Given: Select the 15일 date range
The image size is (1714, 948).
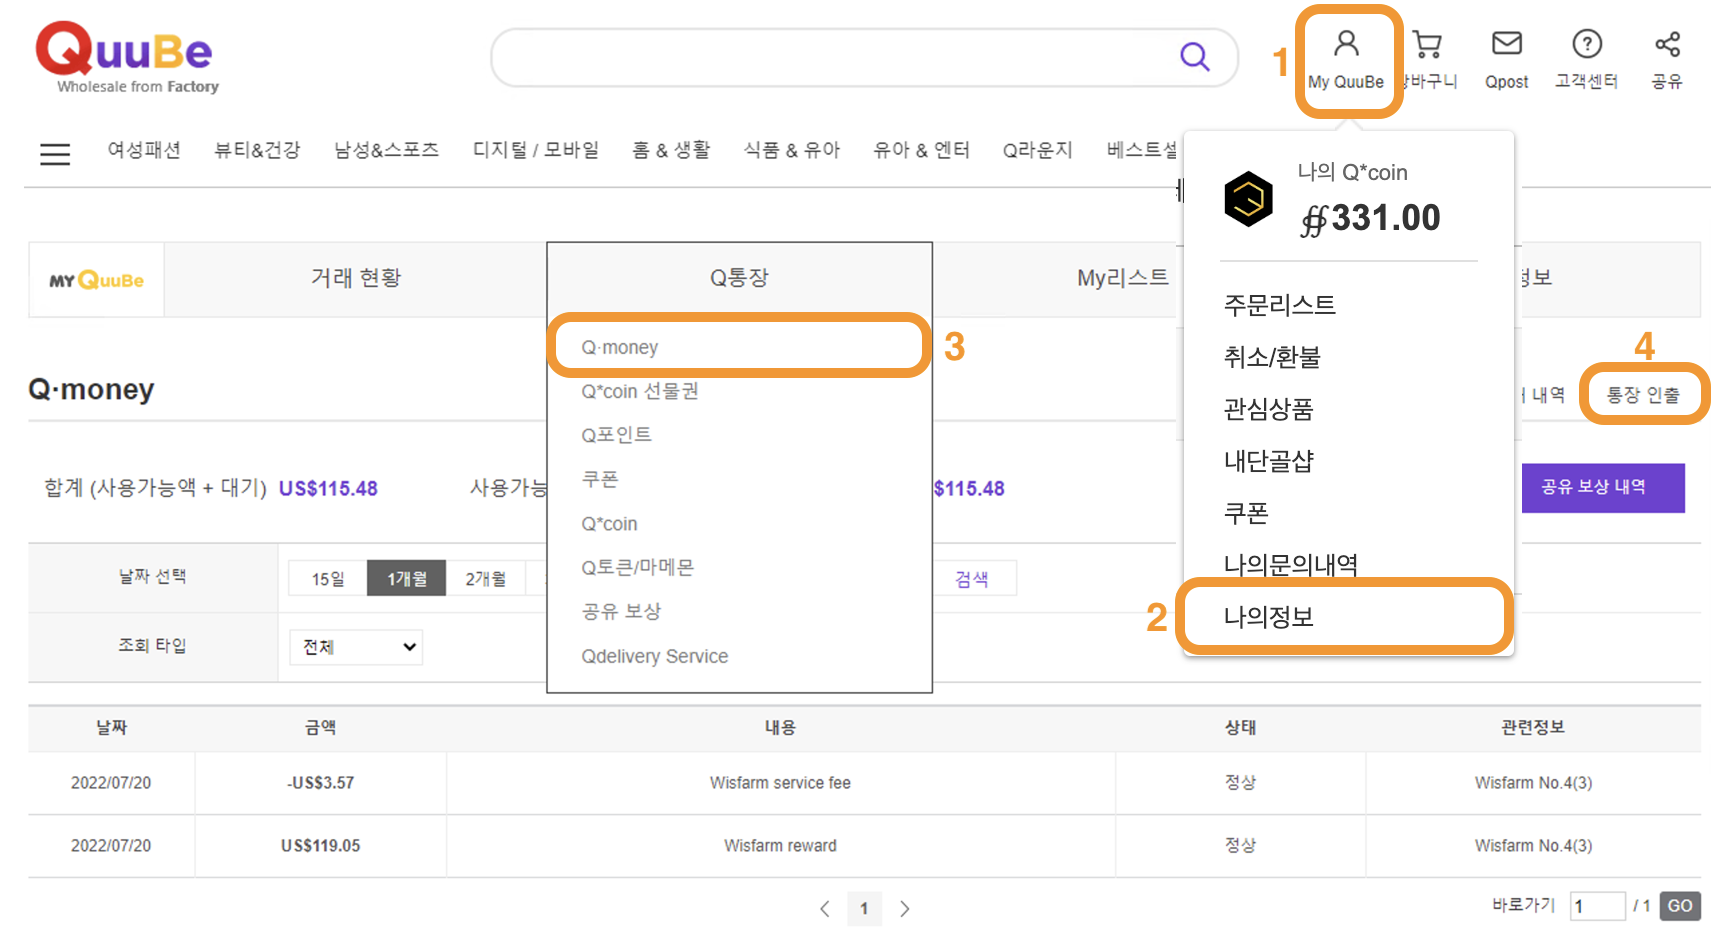Looking at the screenshot, I should 328,579.
